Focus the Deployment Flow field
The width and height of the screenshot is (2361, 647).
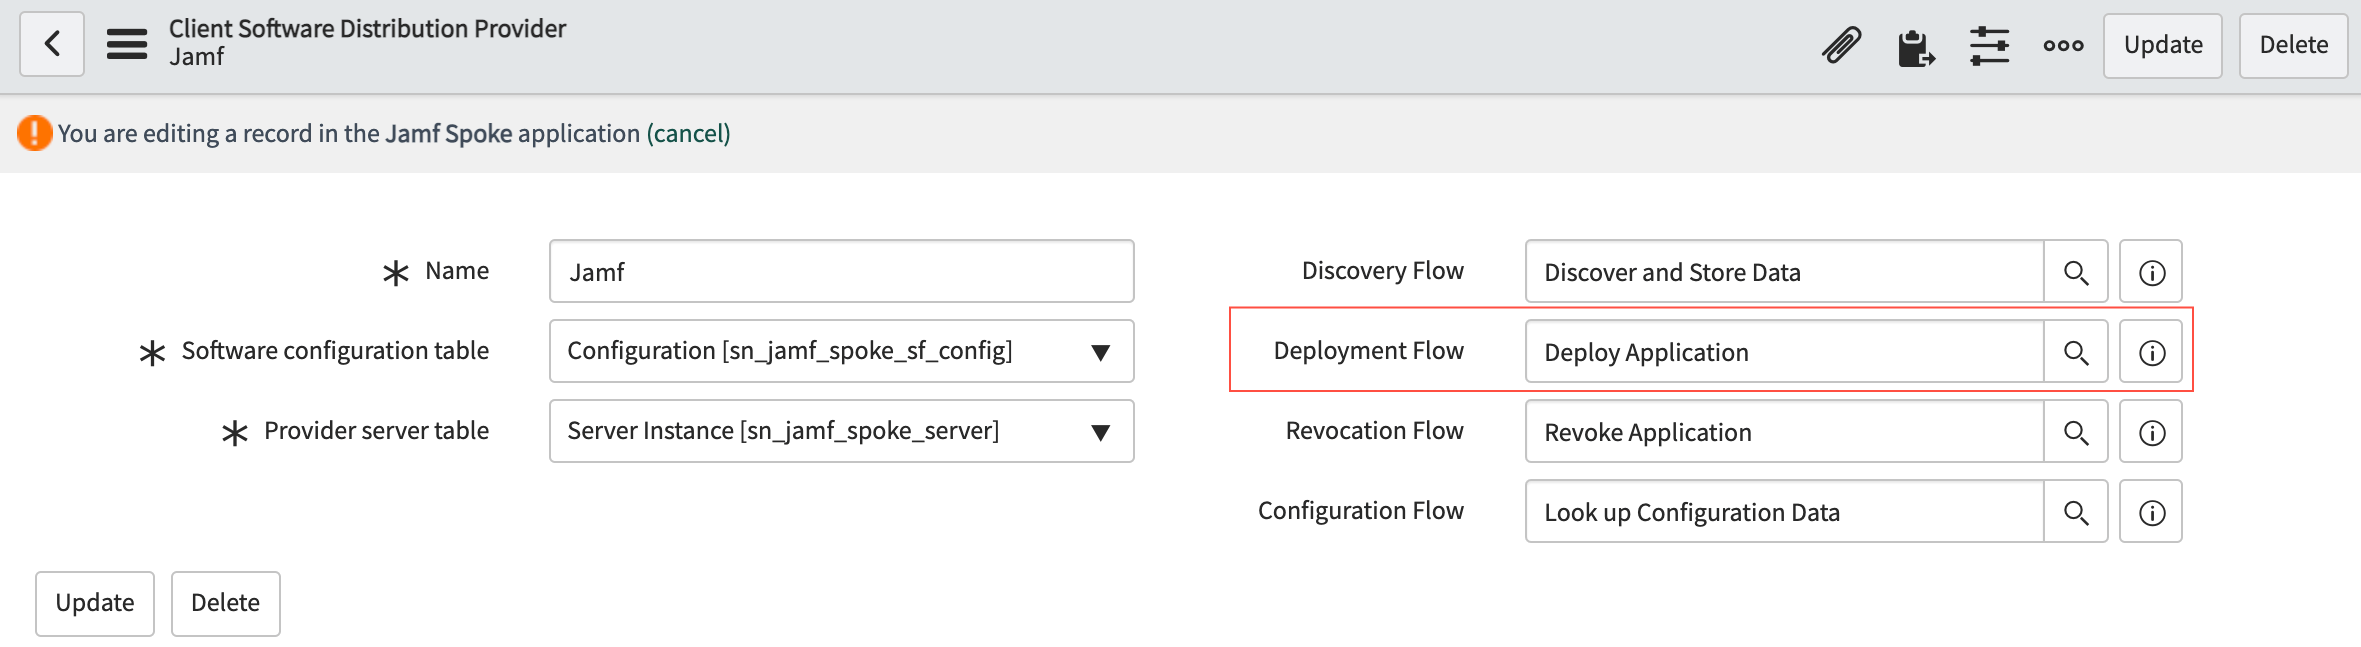pyautogui.click(x=1784, y=352)
